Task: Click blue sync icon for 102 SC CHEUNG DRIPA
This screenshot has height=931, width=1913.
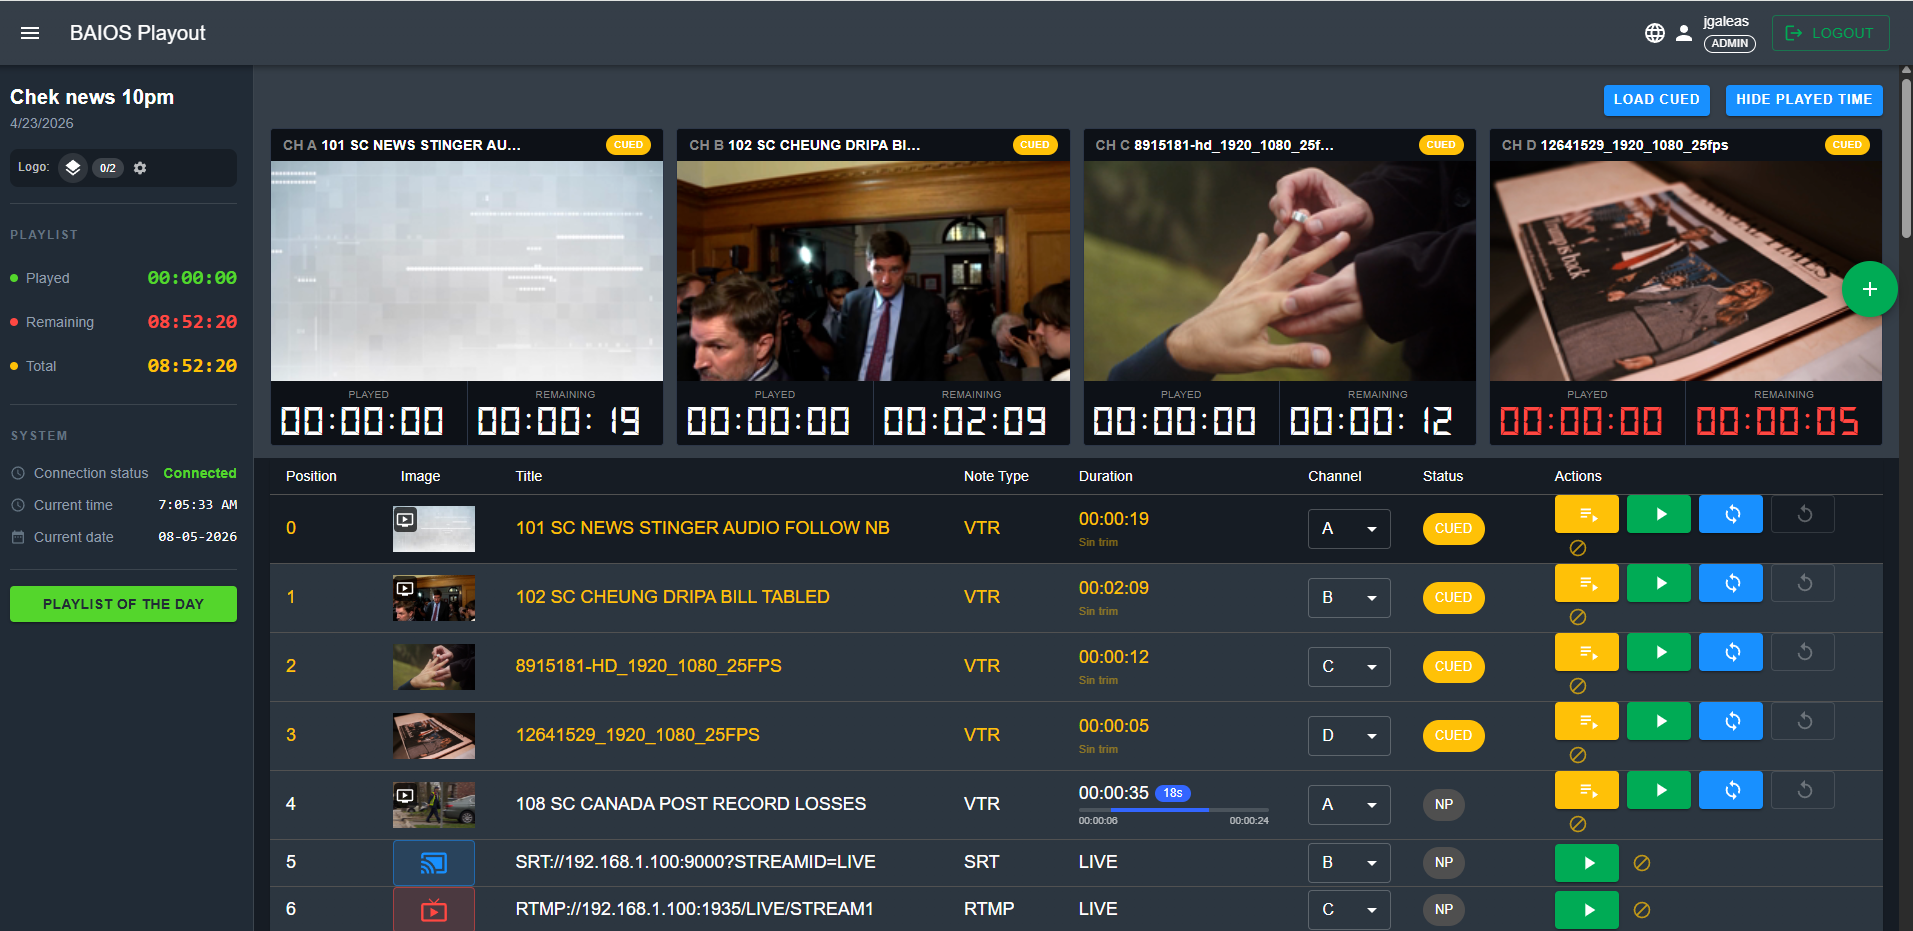Action: (x=1732, y=583)
